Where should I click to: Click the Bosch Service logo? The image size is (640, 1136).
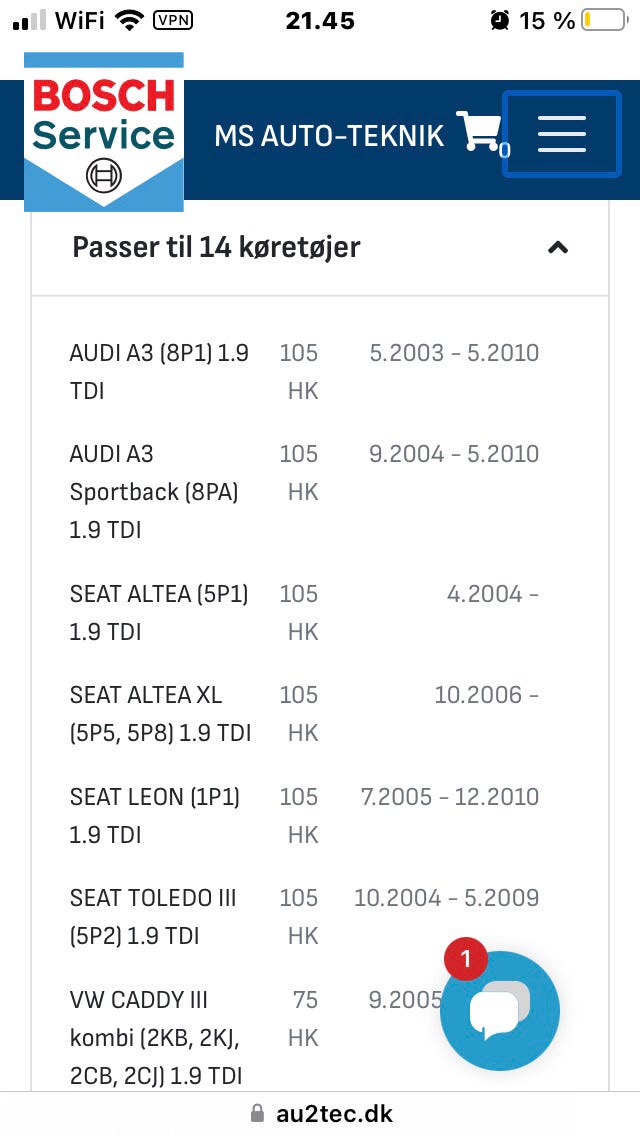tap(104, 132)
